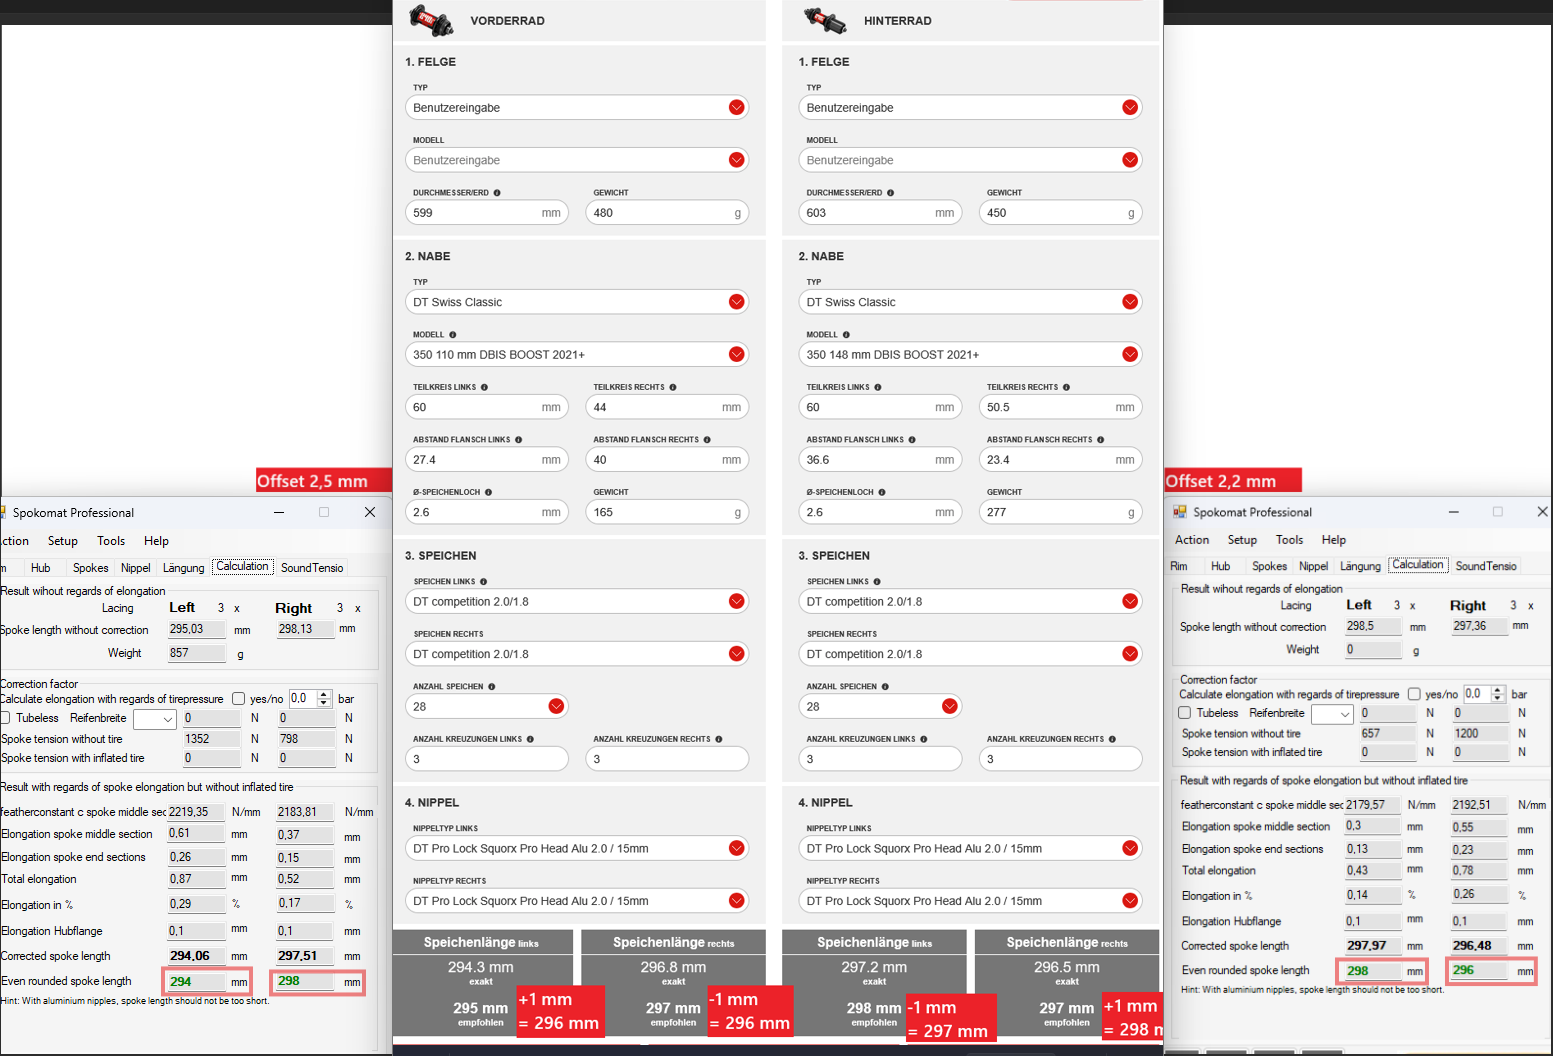
Task: Open the Tools menu in left Spokomat window
Action: [x=111, y=541]
